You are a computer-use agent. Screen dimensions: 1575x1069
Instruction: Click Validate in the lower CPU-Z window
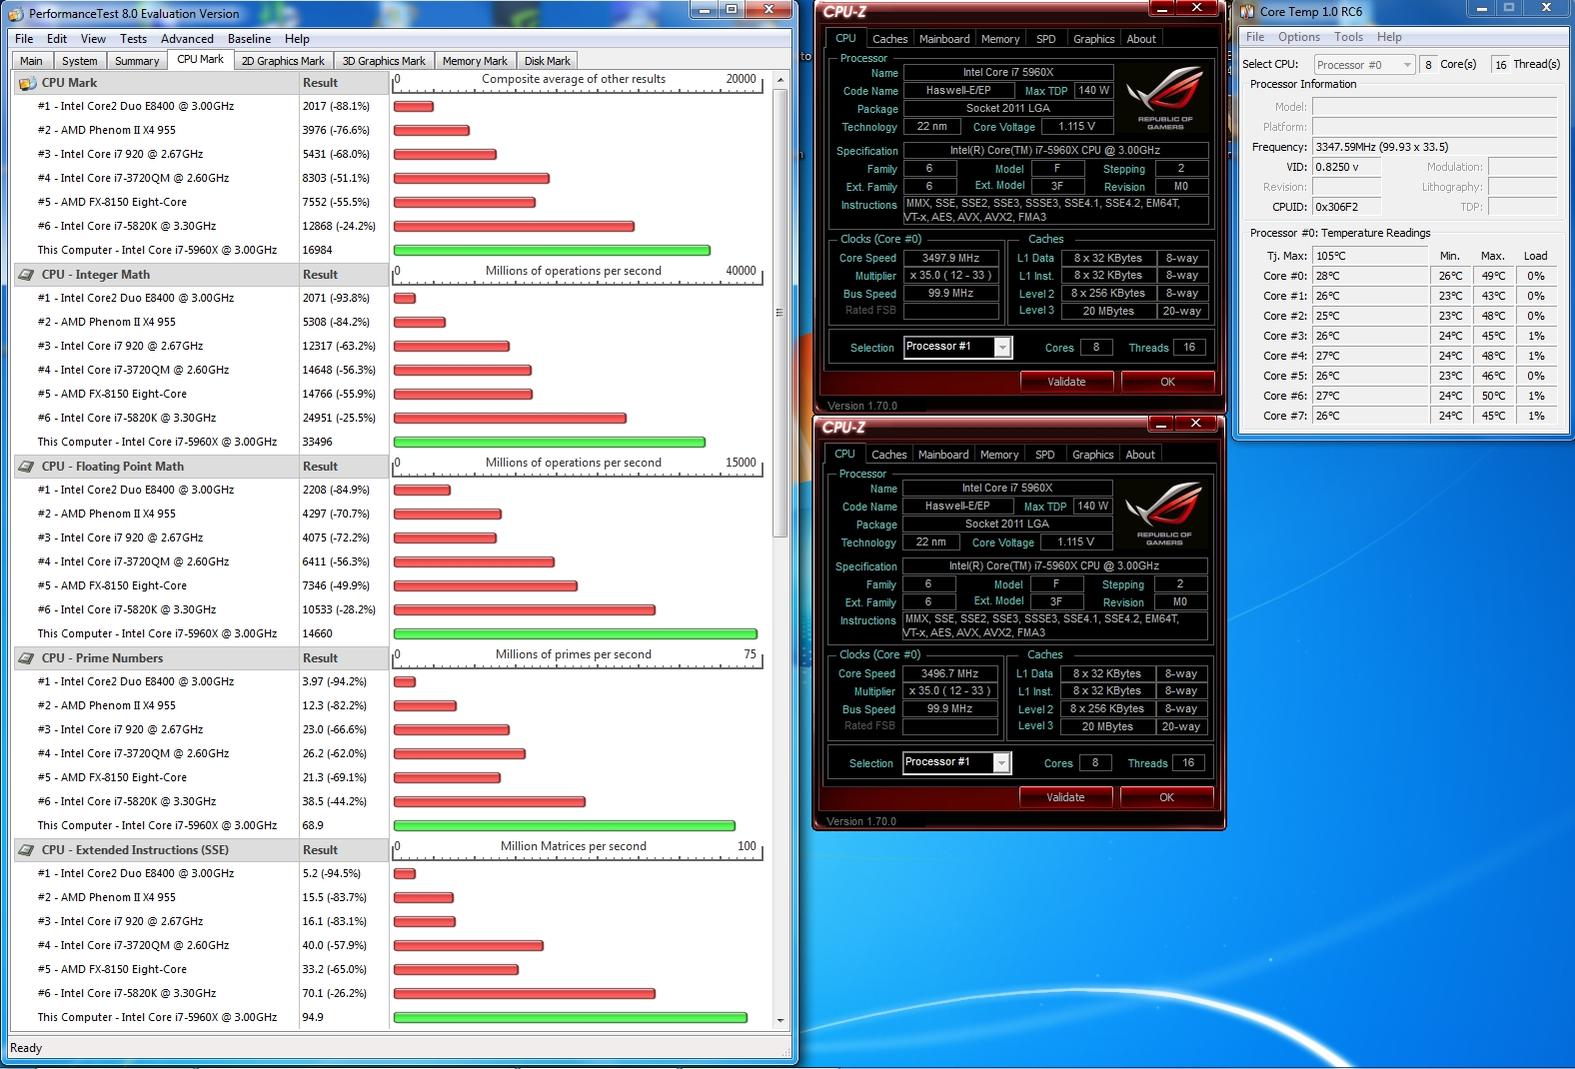coord(1065,798)
